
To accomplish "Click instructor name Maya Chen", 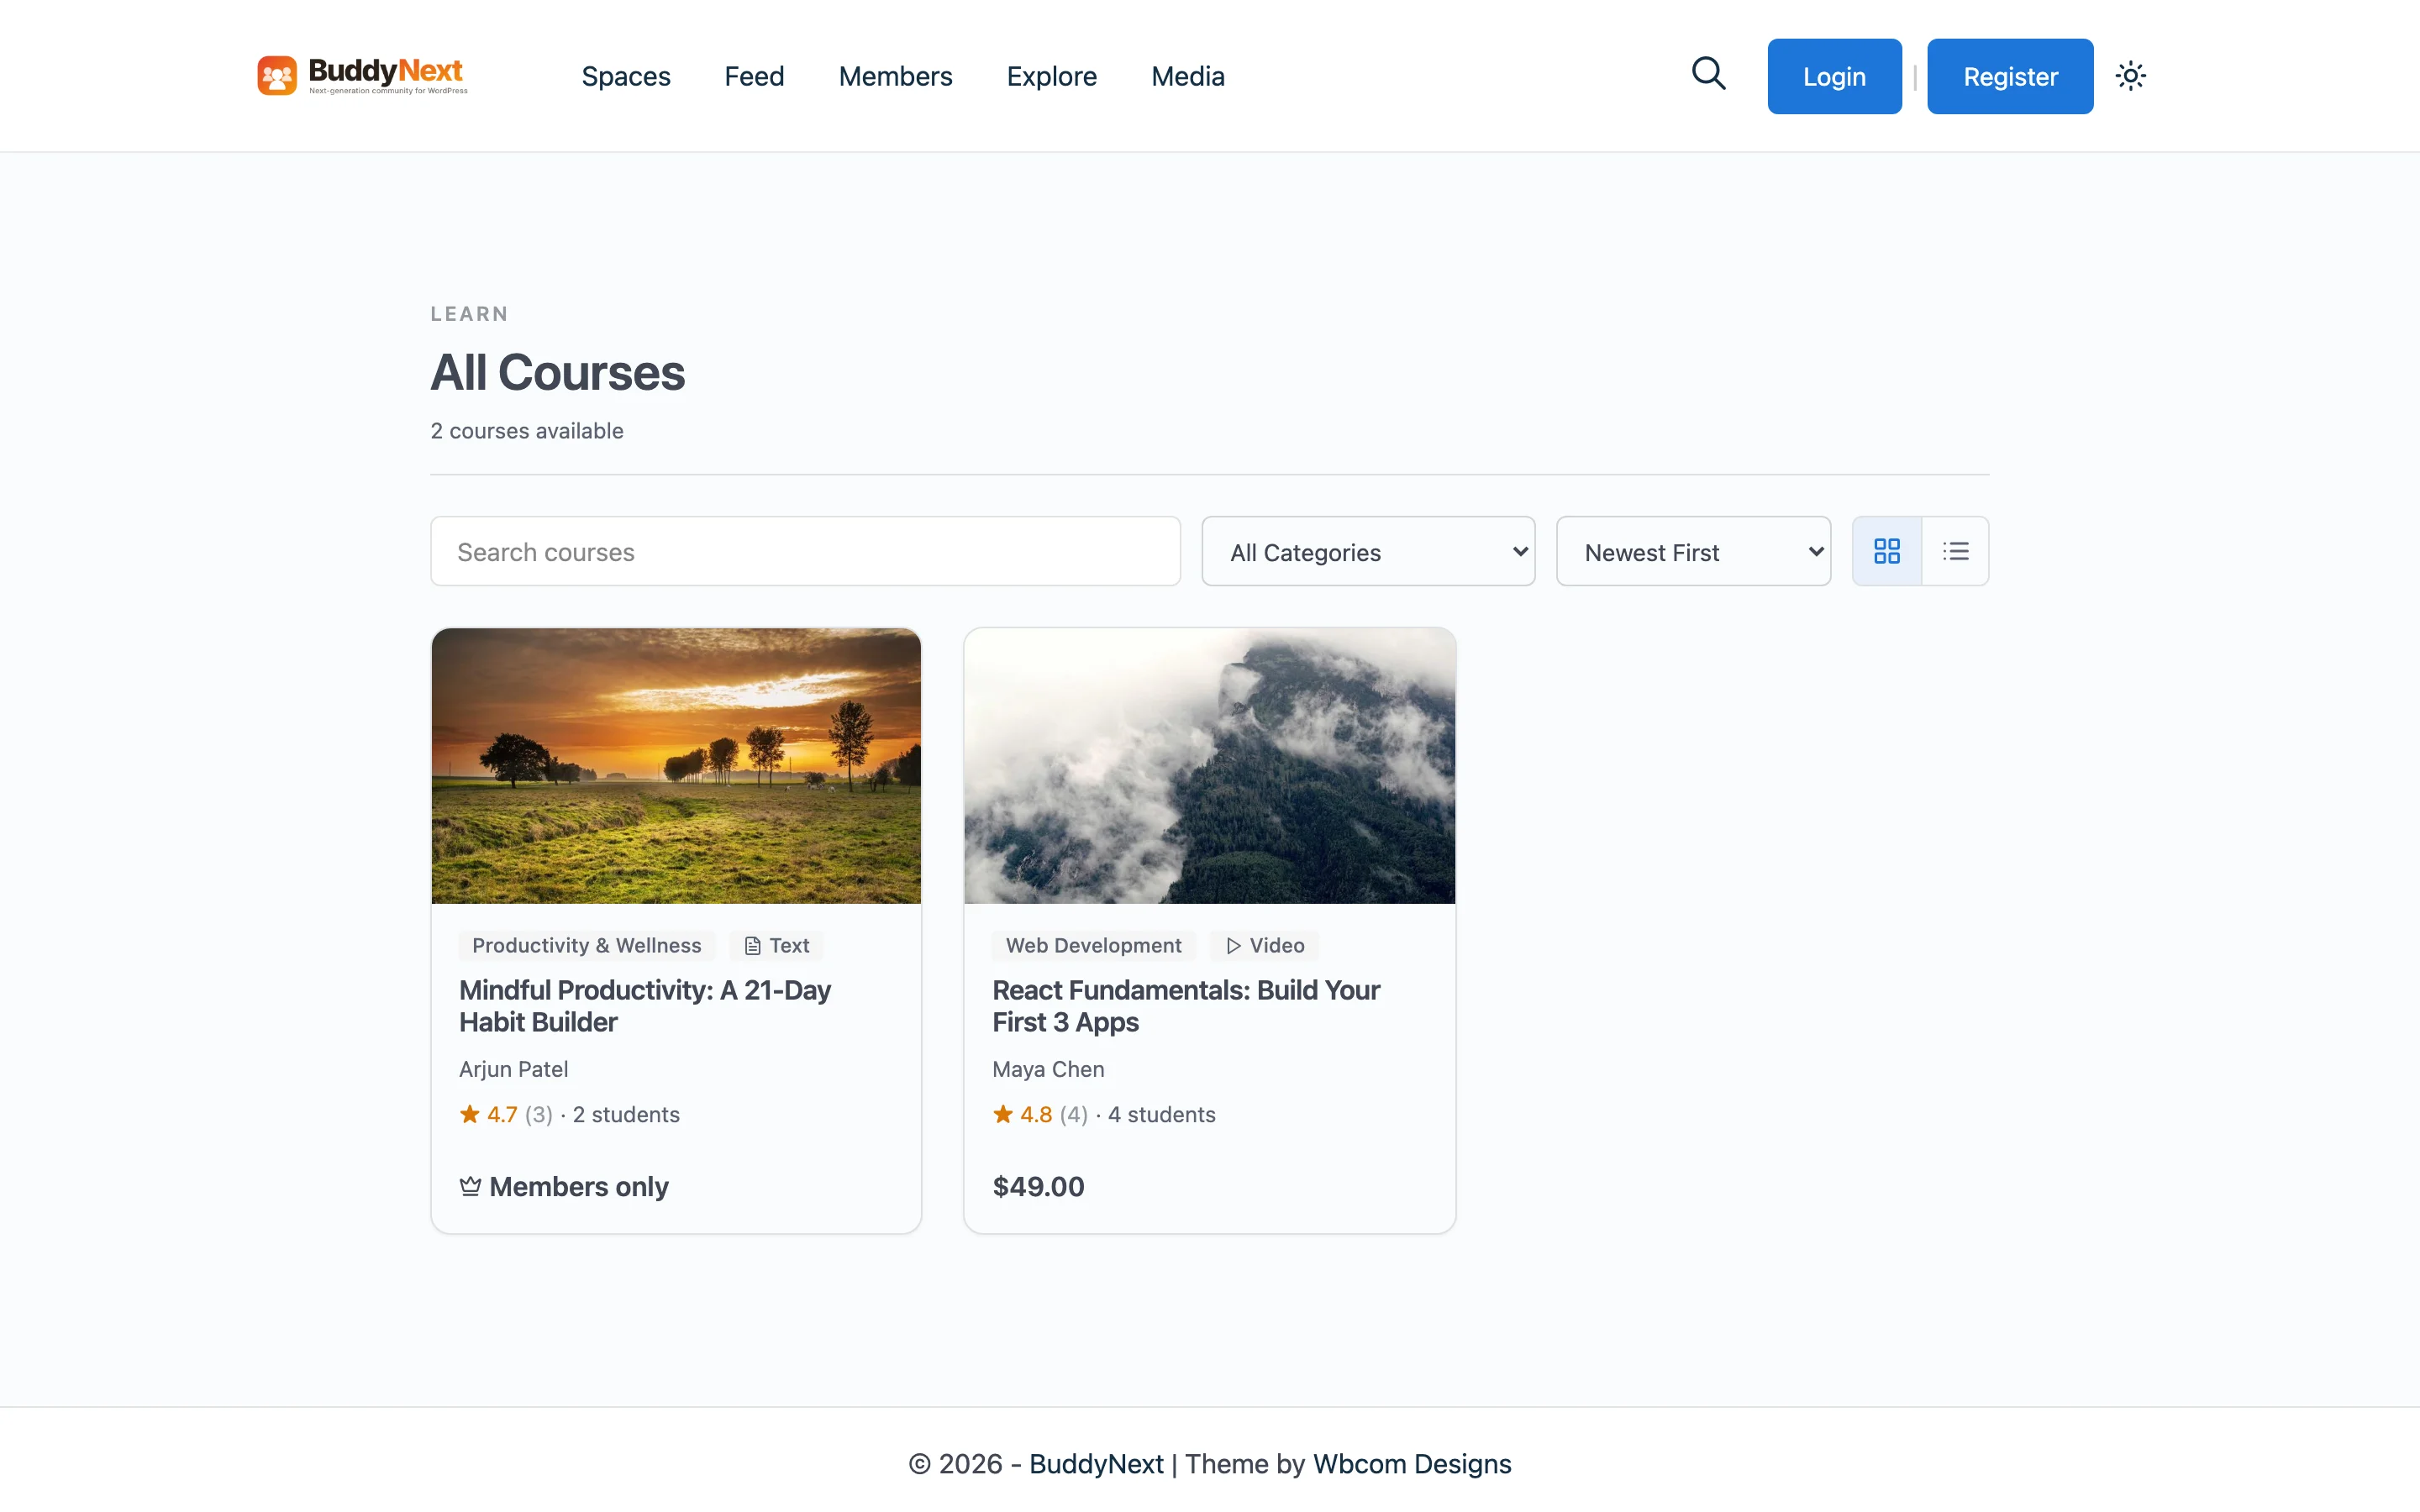I will 1048,1069.
